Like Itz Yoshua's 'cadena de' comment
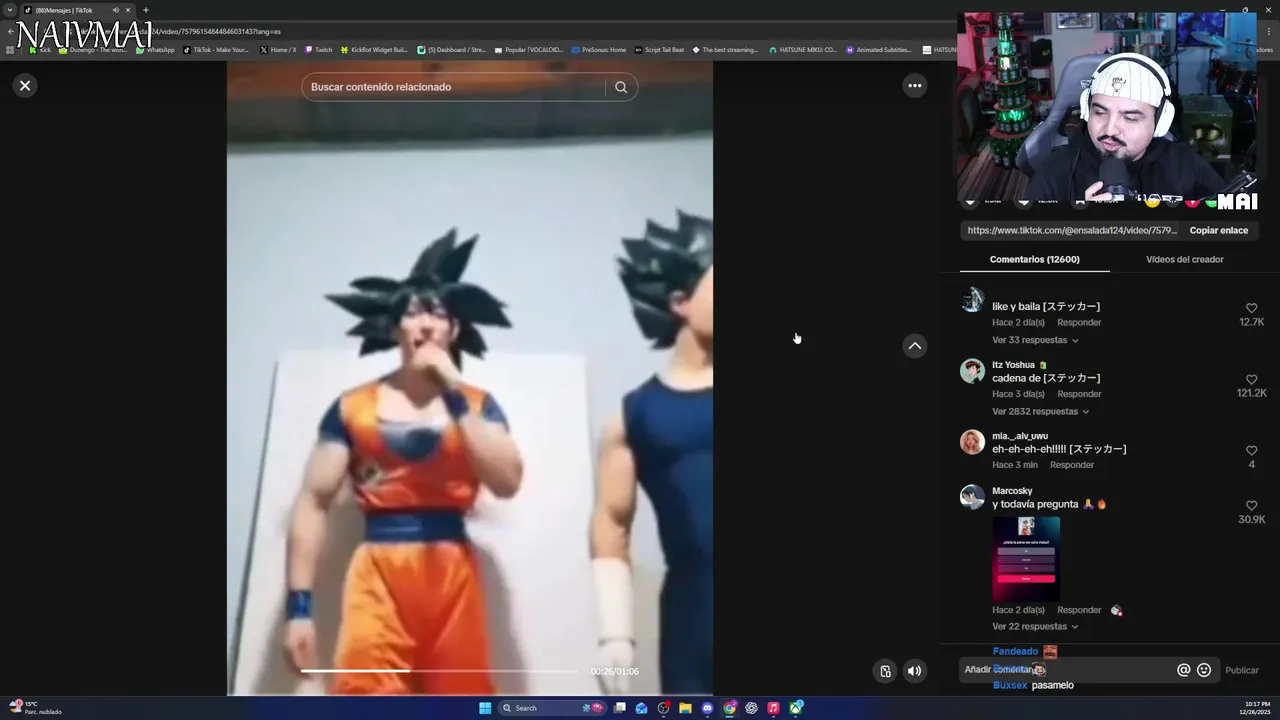Screen dimensions: 1280x720 [x=1251, y=380]
